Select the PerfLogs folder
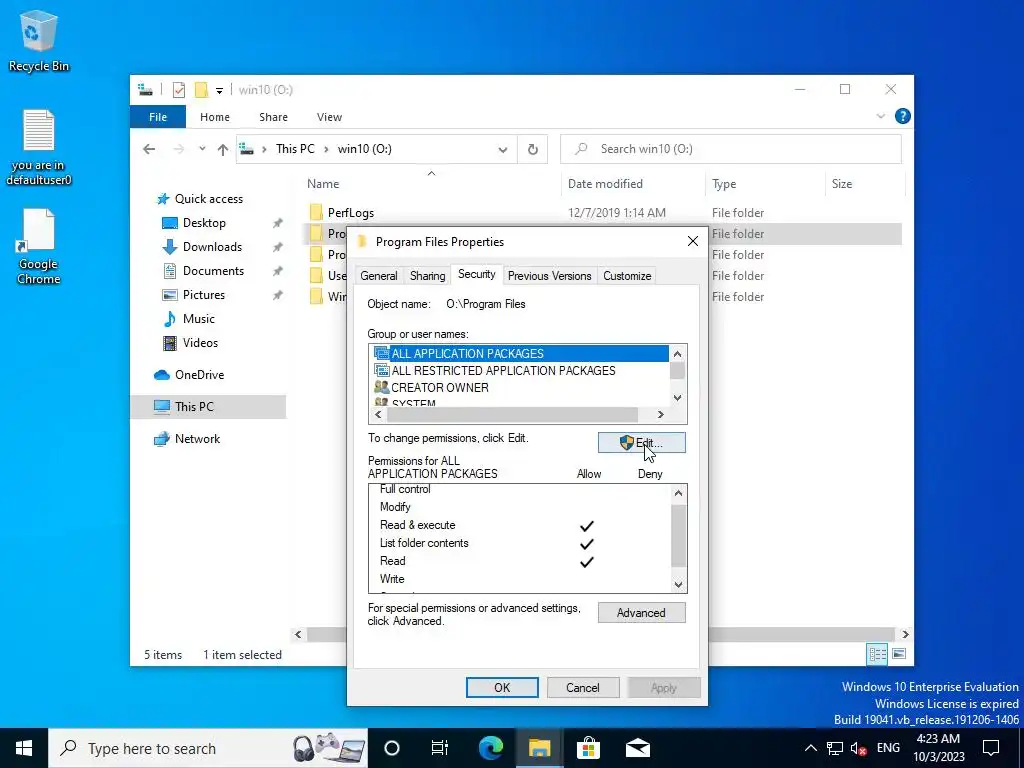 coord(351,213)
